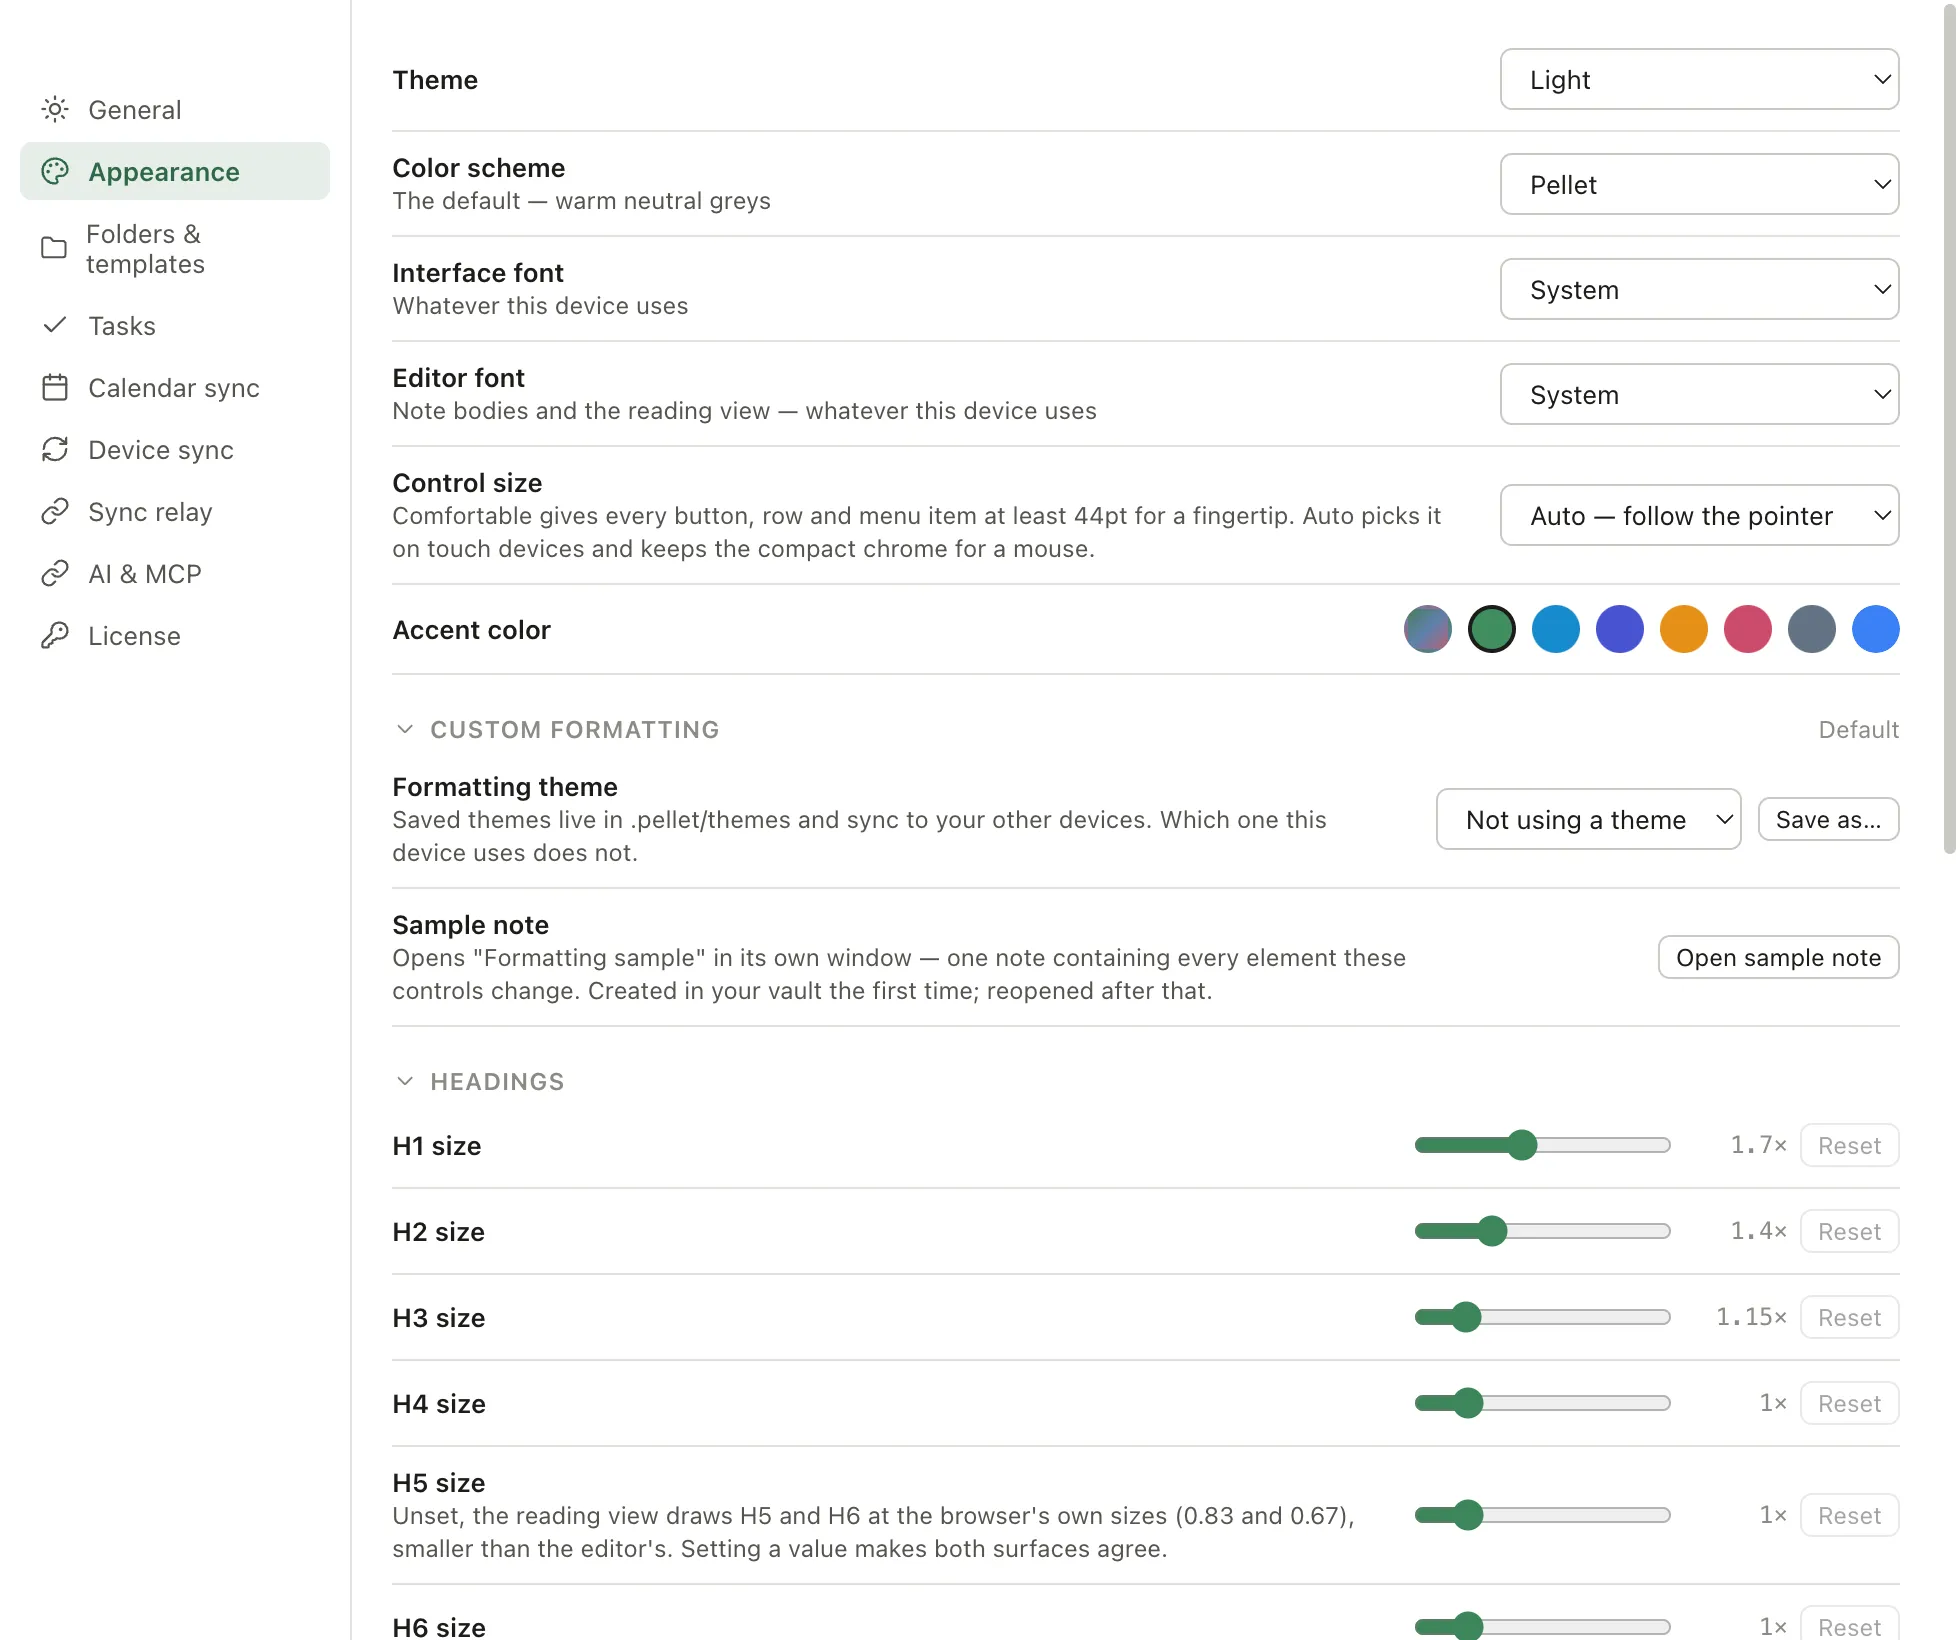Click the Appearance palette icon
The width and height of the screenshot is (1960, 1640).
(x=55, y=172)
